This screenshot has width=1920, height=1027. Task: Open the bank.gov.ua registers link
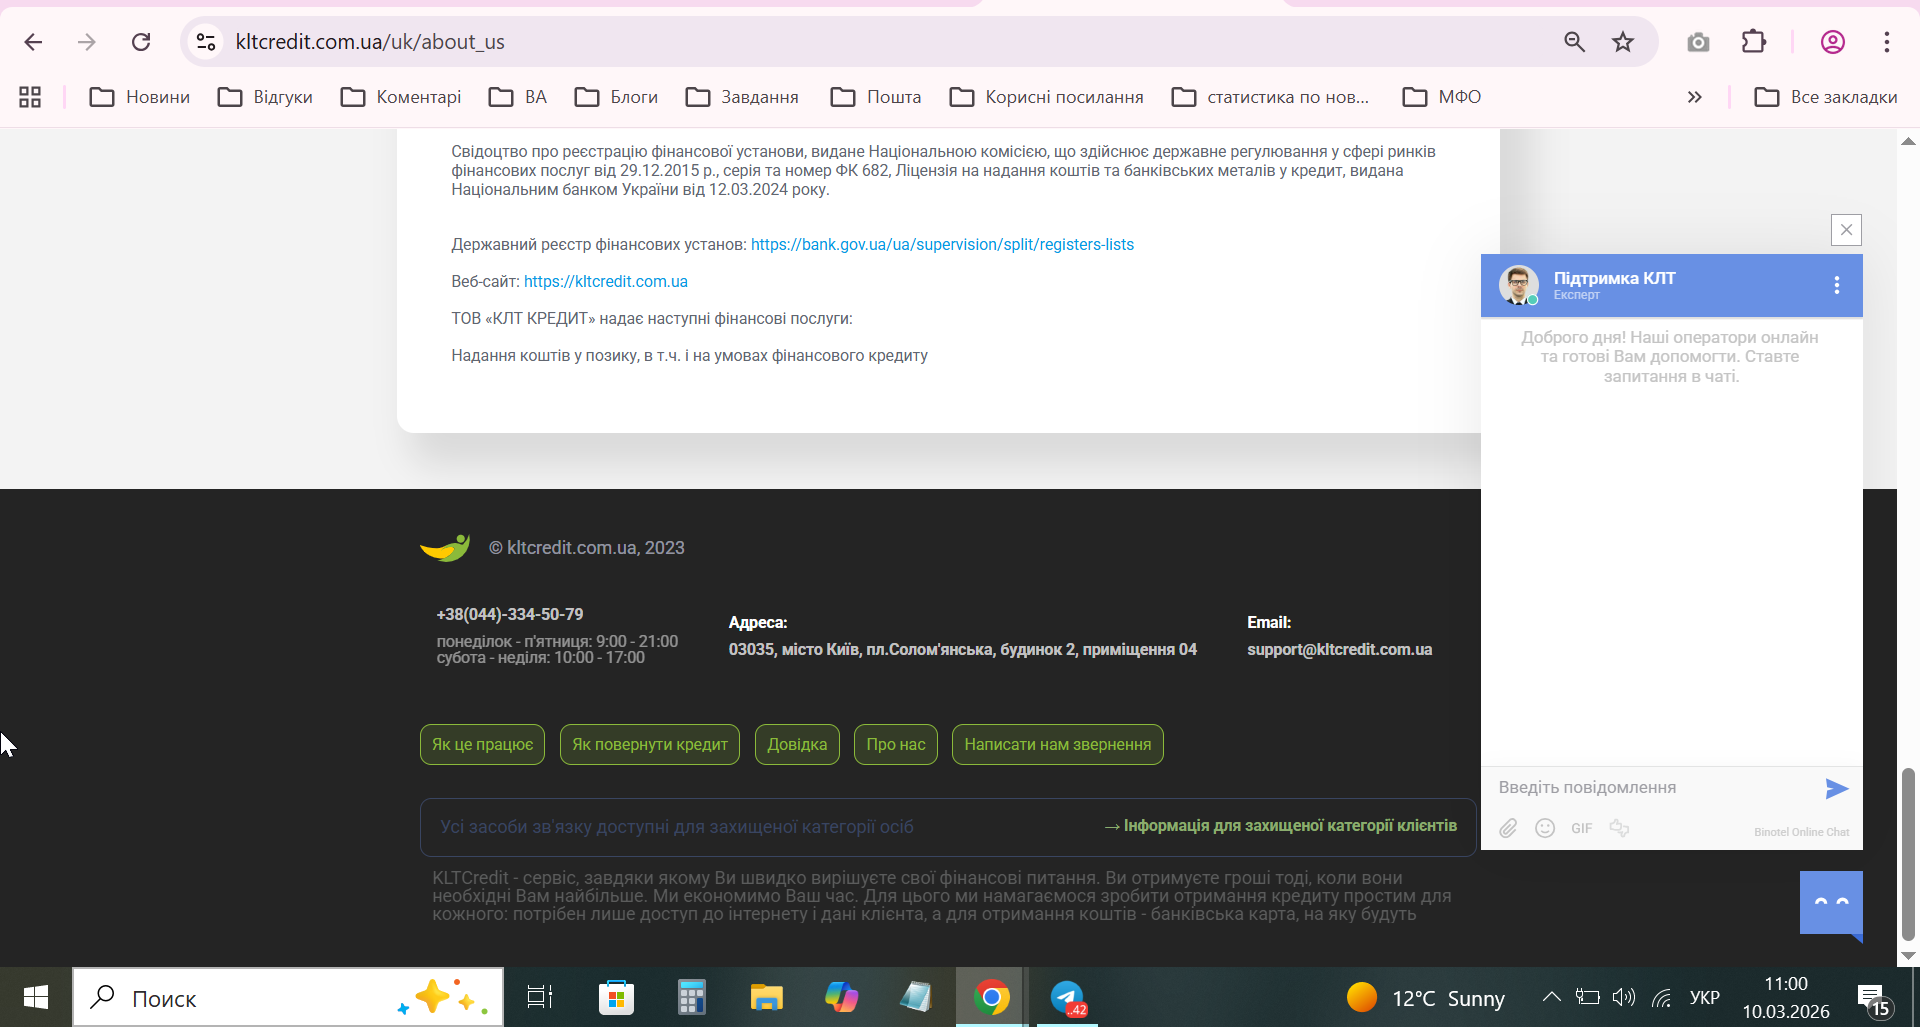[x=942, y=245]
